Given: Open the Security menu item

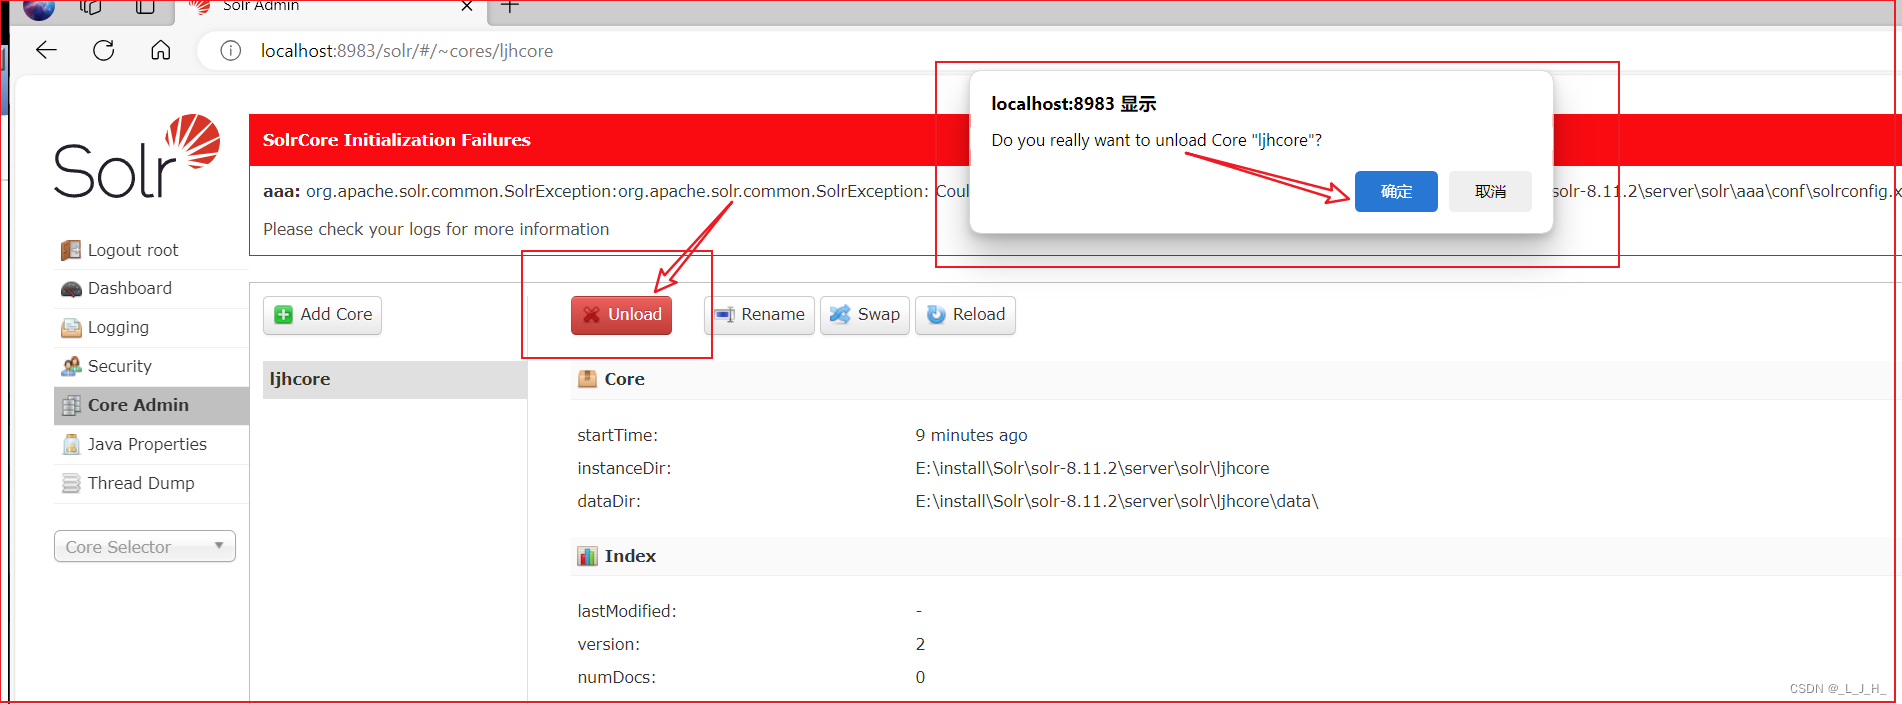Looking at the screenshot, I should coord(151,367).
